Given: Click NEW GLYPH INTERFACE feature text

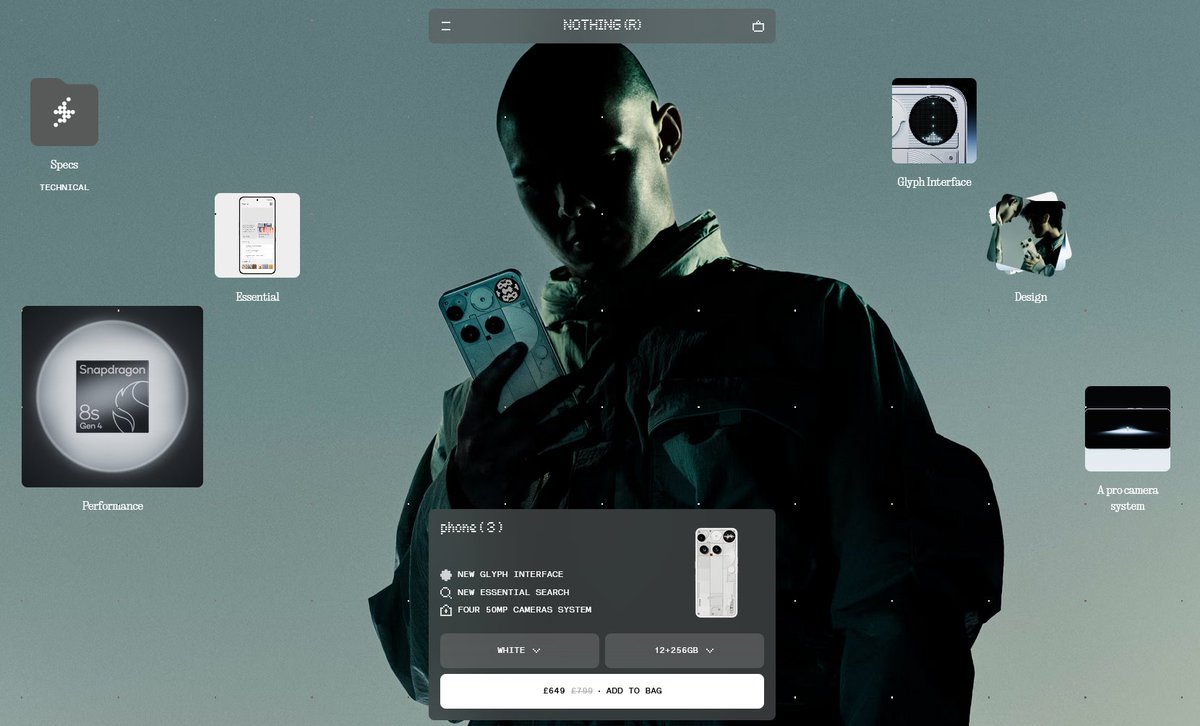Looking at the screenshot, I should pos(510,575).
